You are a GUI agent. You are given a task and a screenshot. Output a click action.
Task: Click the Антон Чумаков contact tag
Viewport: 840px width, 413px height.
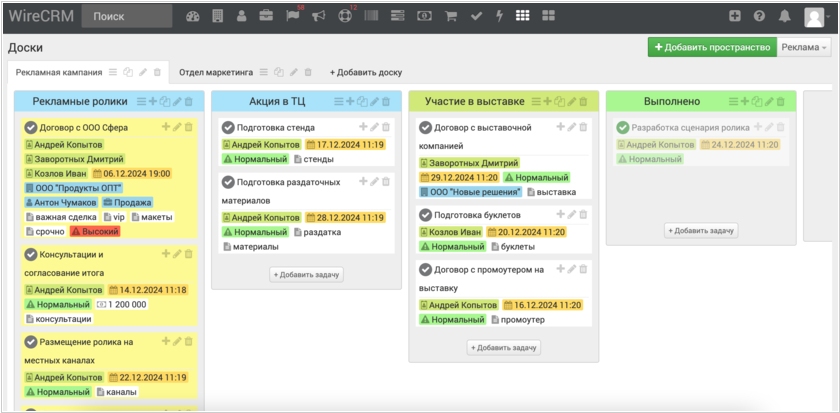coord(61,202)
